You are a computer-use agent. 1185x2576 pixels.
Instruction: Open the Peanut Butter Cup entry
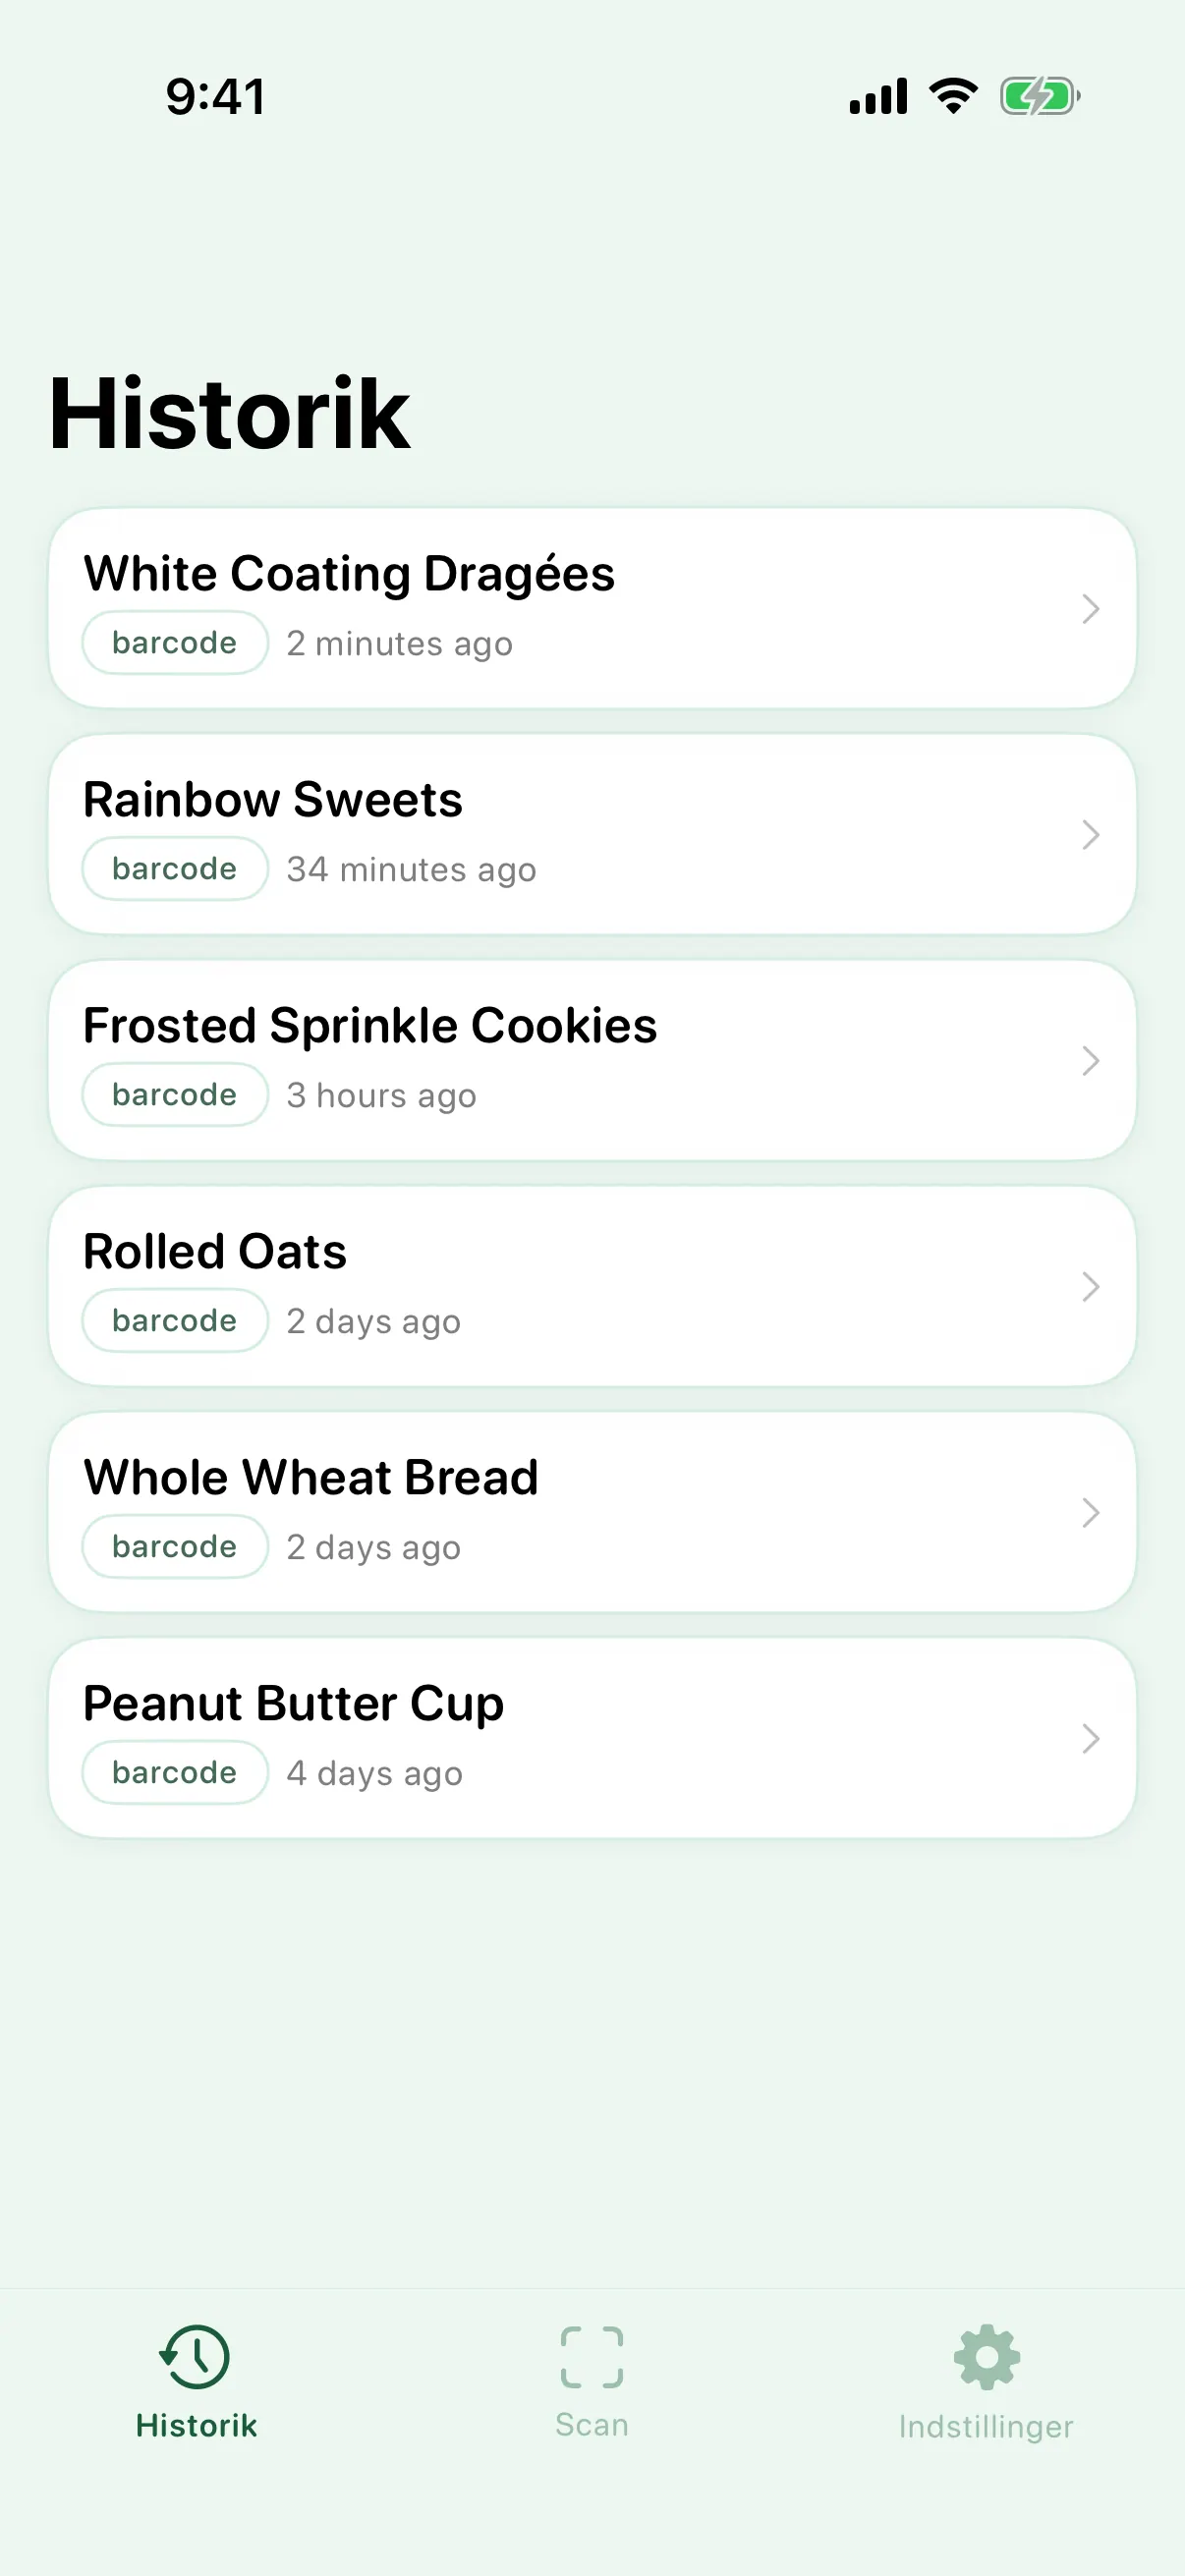pos(592,1738)
